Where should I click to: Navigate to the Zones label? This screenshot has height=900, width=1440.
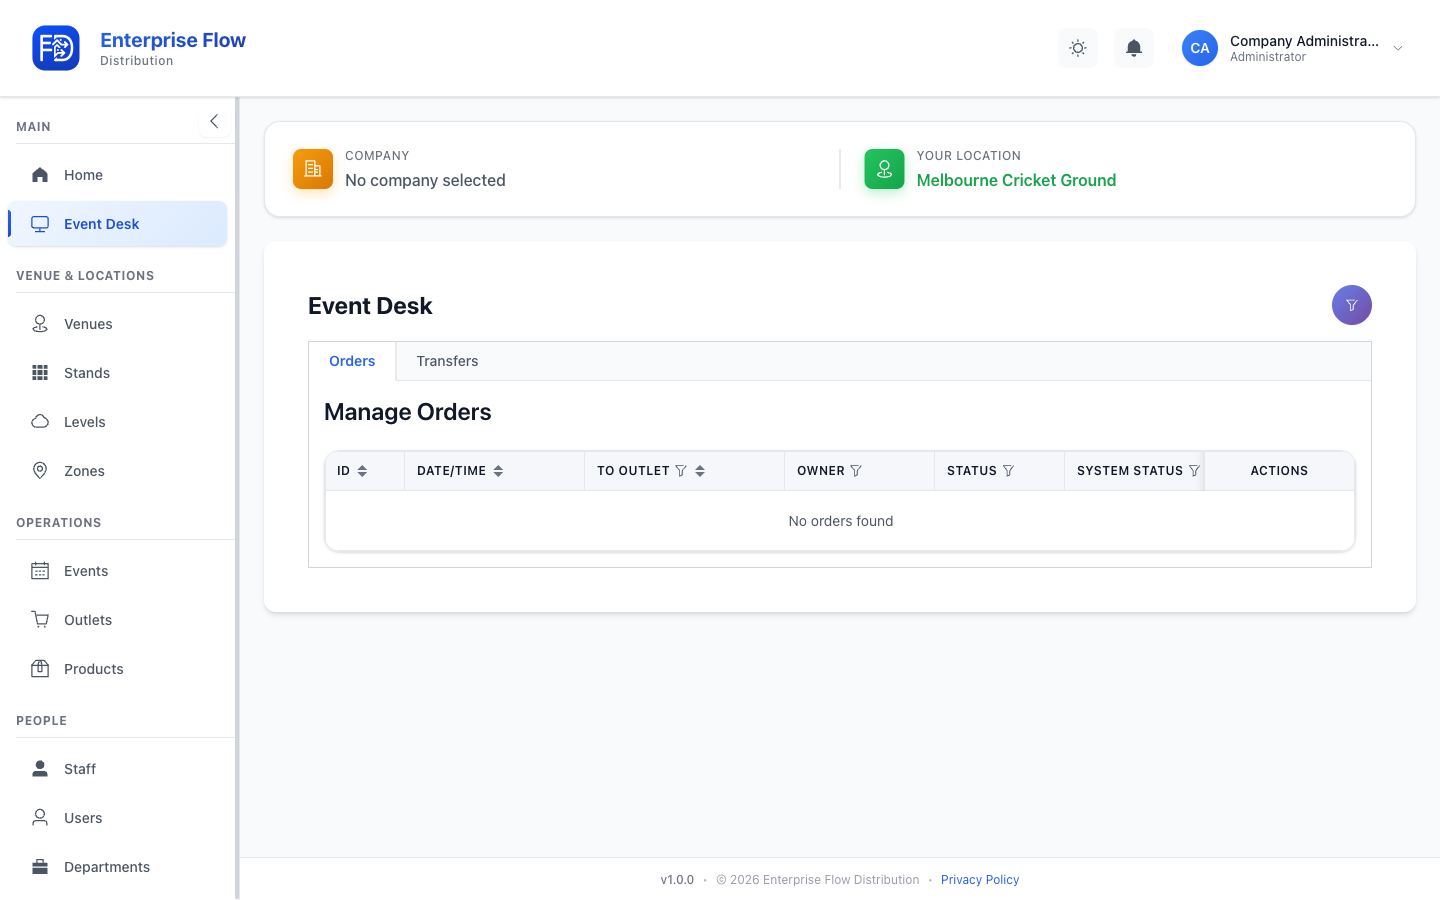coord(84,471)
